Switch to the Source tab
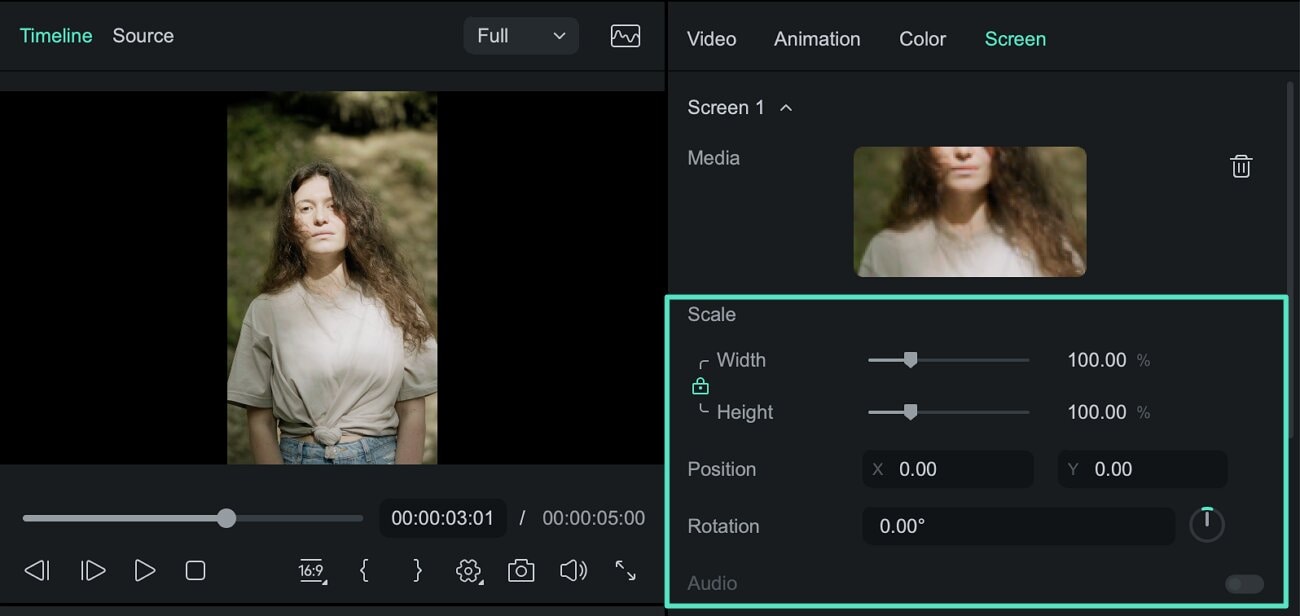This screenshot has height=616, width=1300. pyautogui.click(x=143, y=36)
